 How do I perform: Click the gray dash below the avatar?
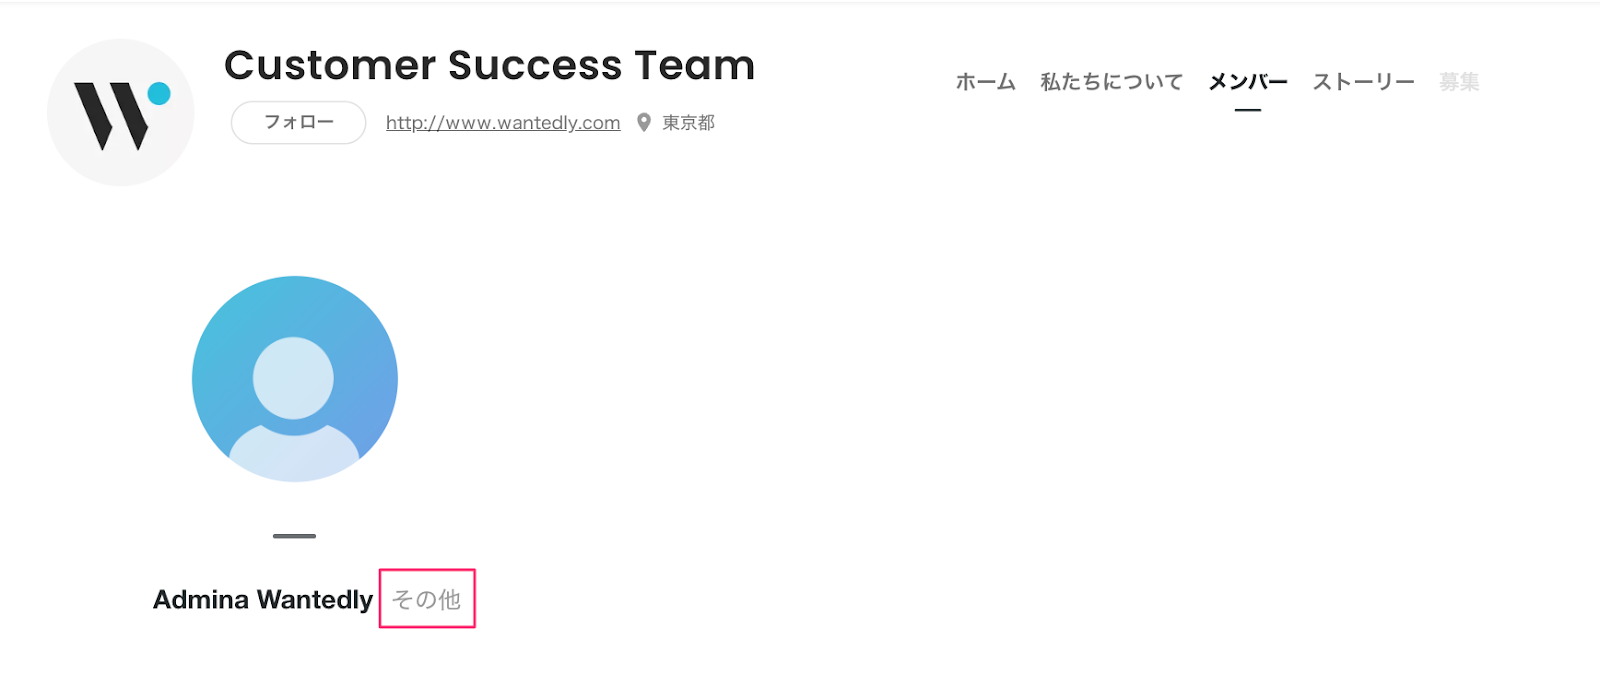pyautogui.click(x=294, y=536)
